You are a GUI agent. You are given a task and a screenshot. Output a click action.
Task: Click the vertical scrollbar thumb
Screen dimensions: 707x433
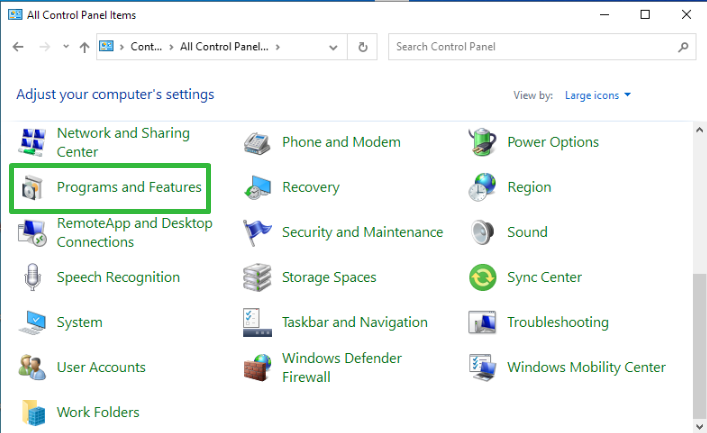(x=699, y=346)
